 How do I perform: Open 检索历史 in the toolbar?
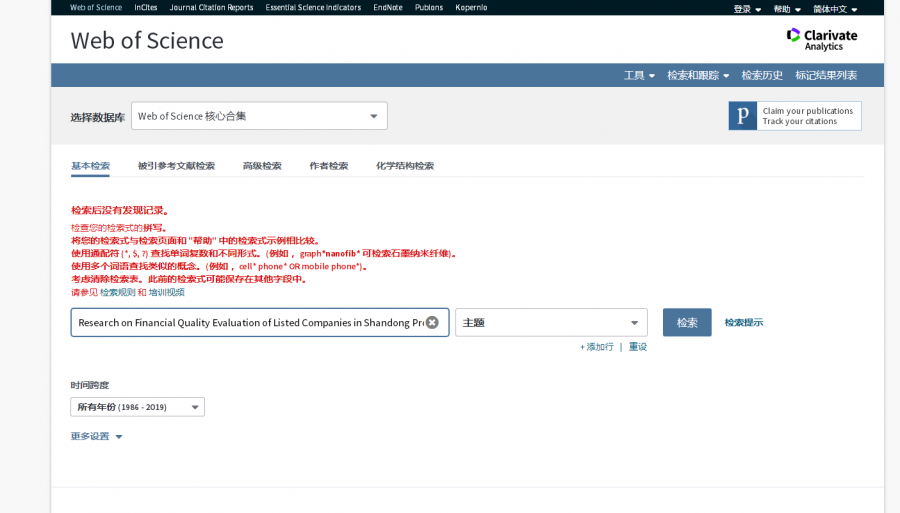coord(762,76)
